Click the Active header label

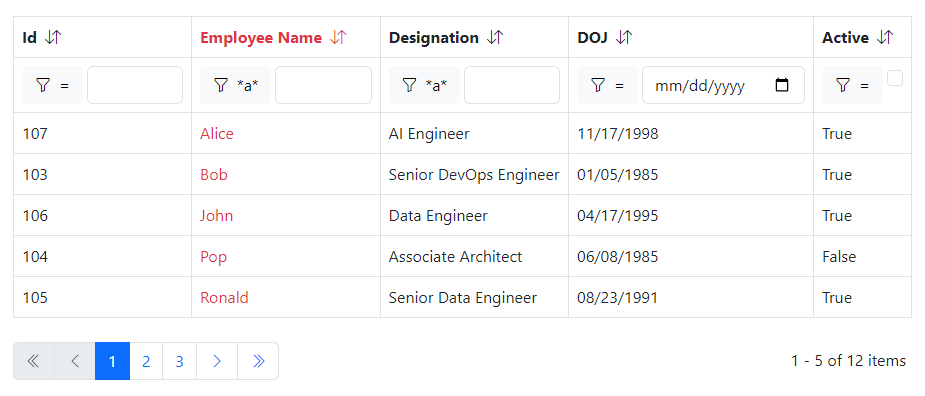click(x=845, y=38)
